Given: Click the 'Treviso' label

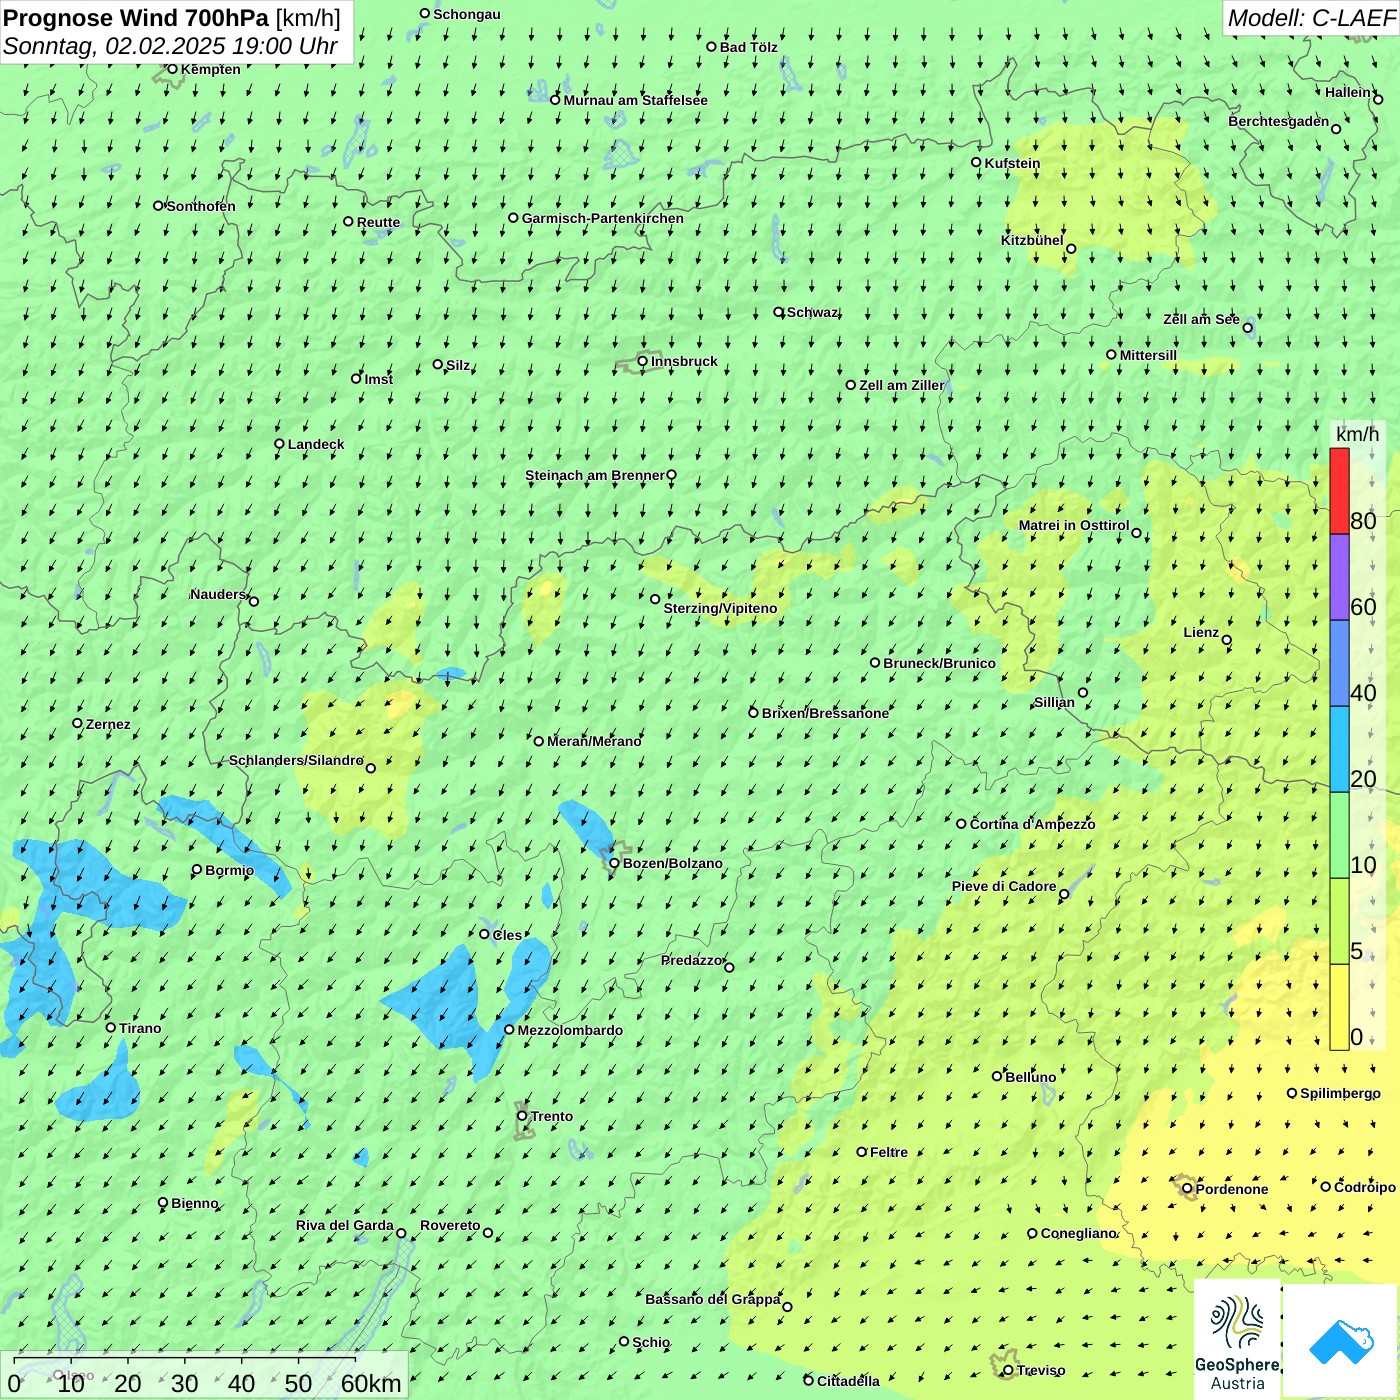Looking at the screenshot, I should (x=1040, y=1370).
